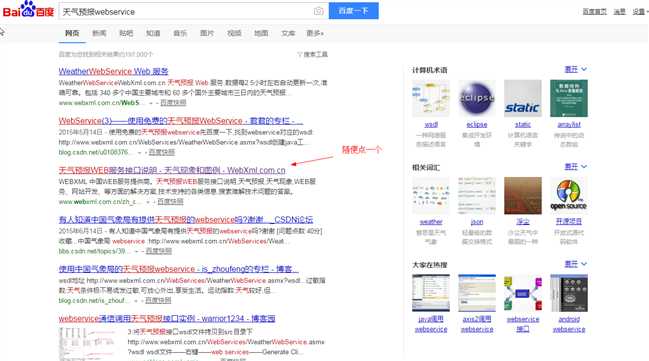This screenshot has height=361, width=649.
Task: Open the 开源项目 related word link
Action: click(569, 222)
